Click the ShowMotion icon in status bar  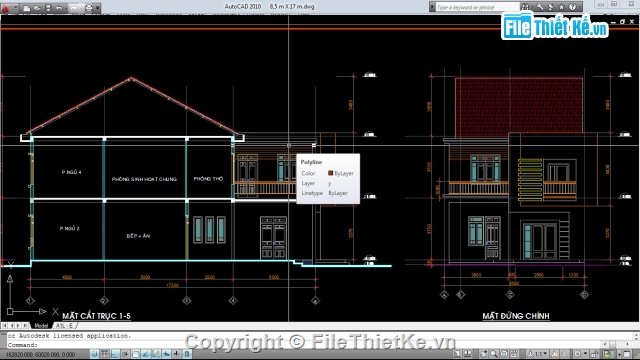[x=513, y=354]
